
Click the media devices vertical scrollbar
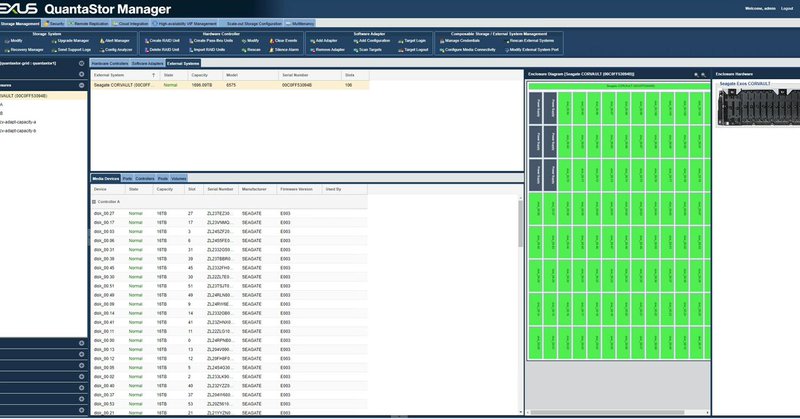[x=520, y=223]
